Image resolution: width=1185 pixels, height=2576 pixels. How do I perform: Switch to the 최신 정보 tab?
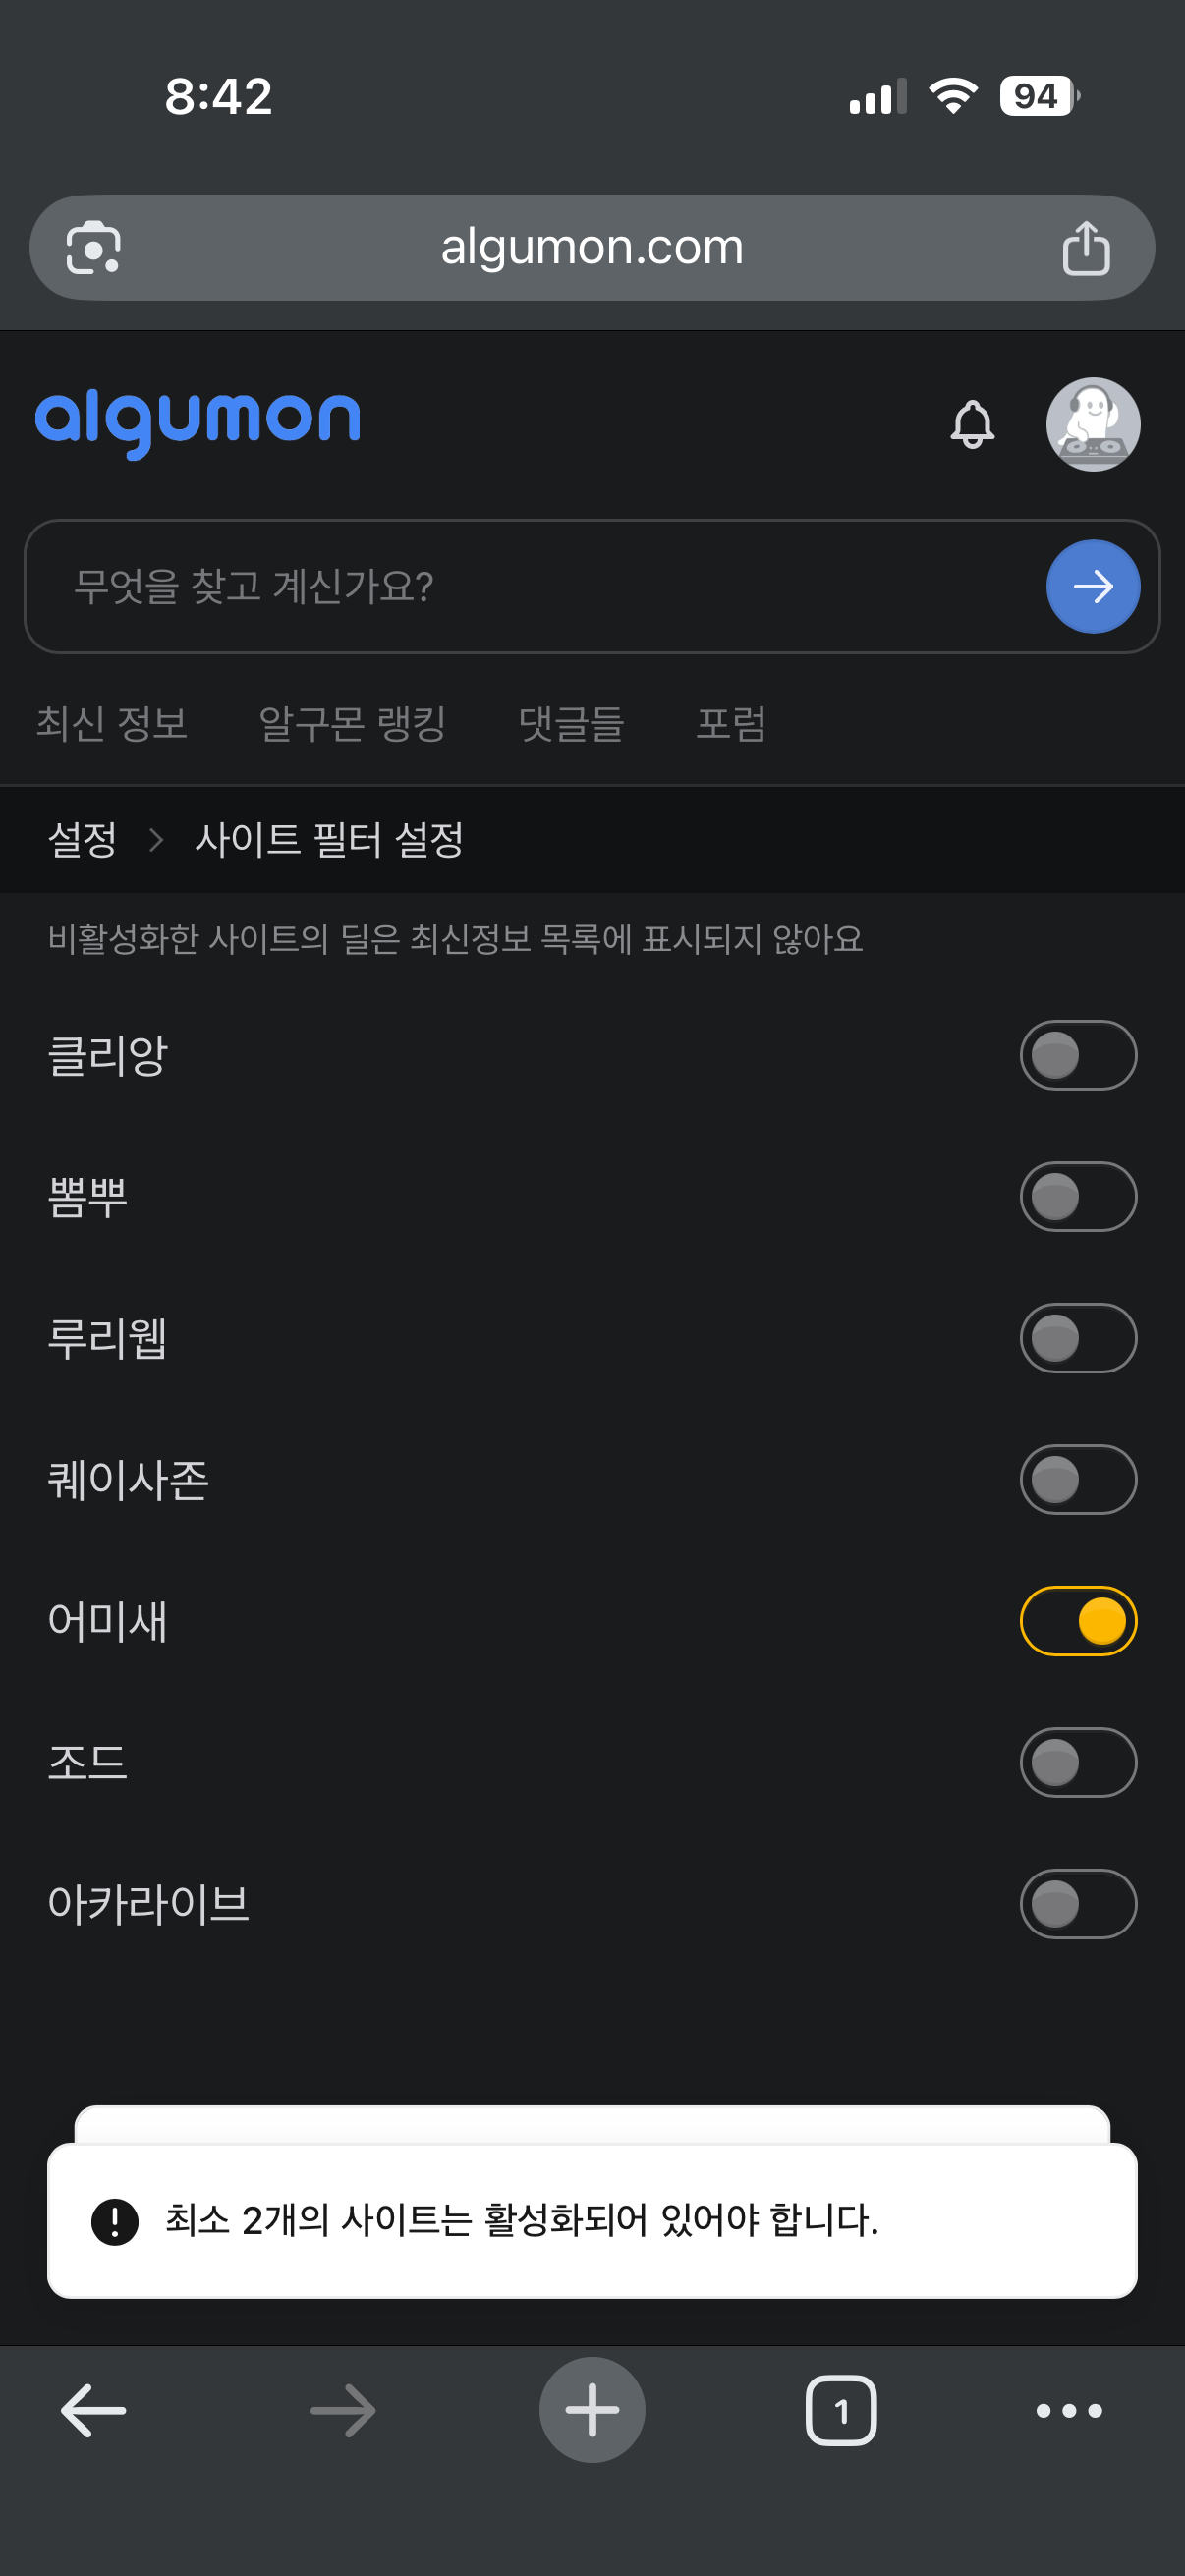coord(112,723)
